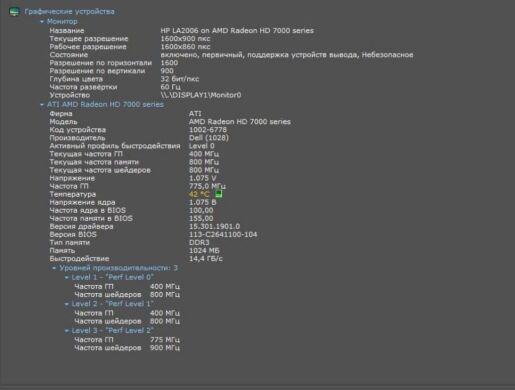The height and width of the screenshot is (390, 515).
Task: Click the 1024 МБ memory value
Action: (204, 250)
